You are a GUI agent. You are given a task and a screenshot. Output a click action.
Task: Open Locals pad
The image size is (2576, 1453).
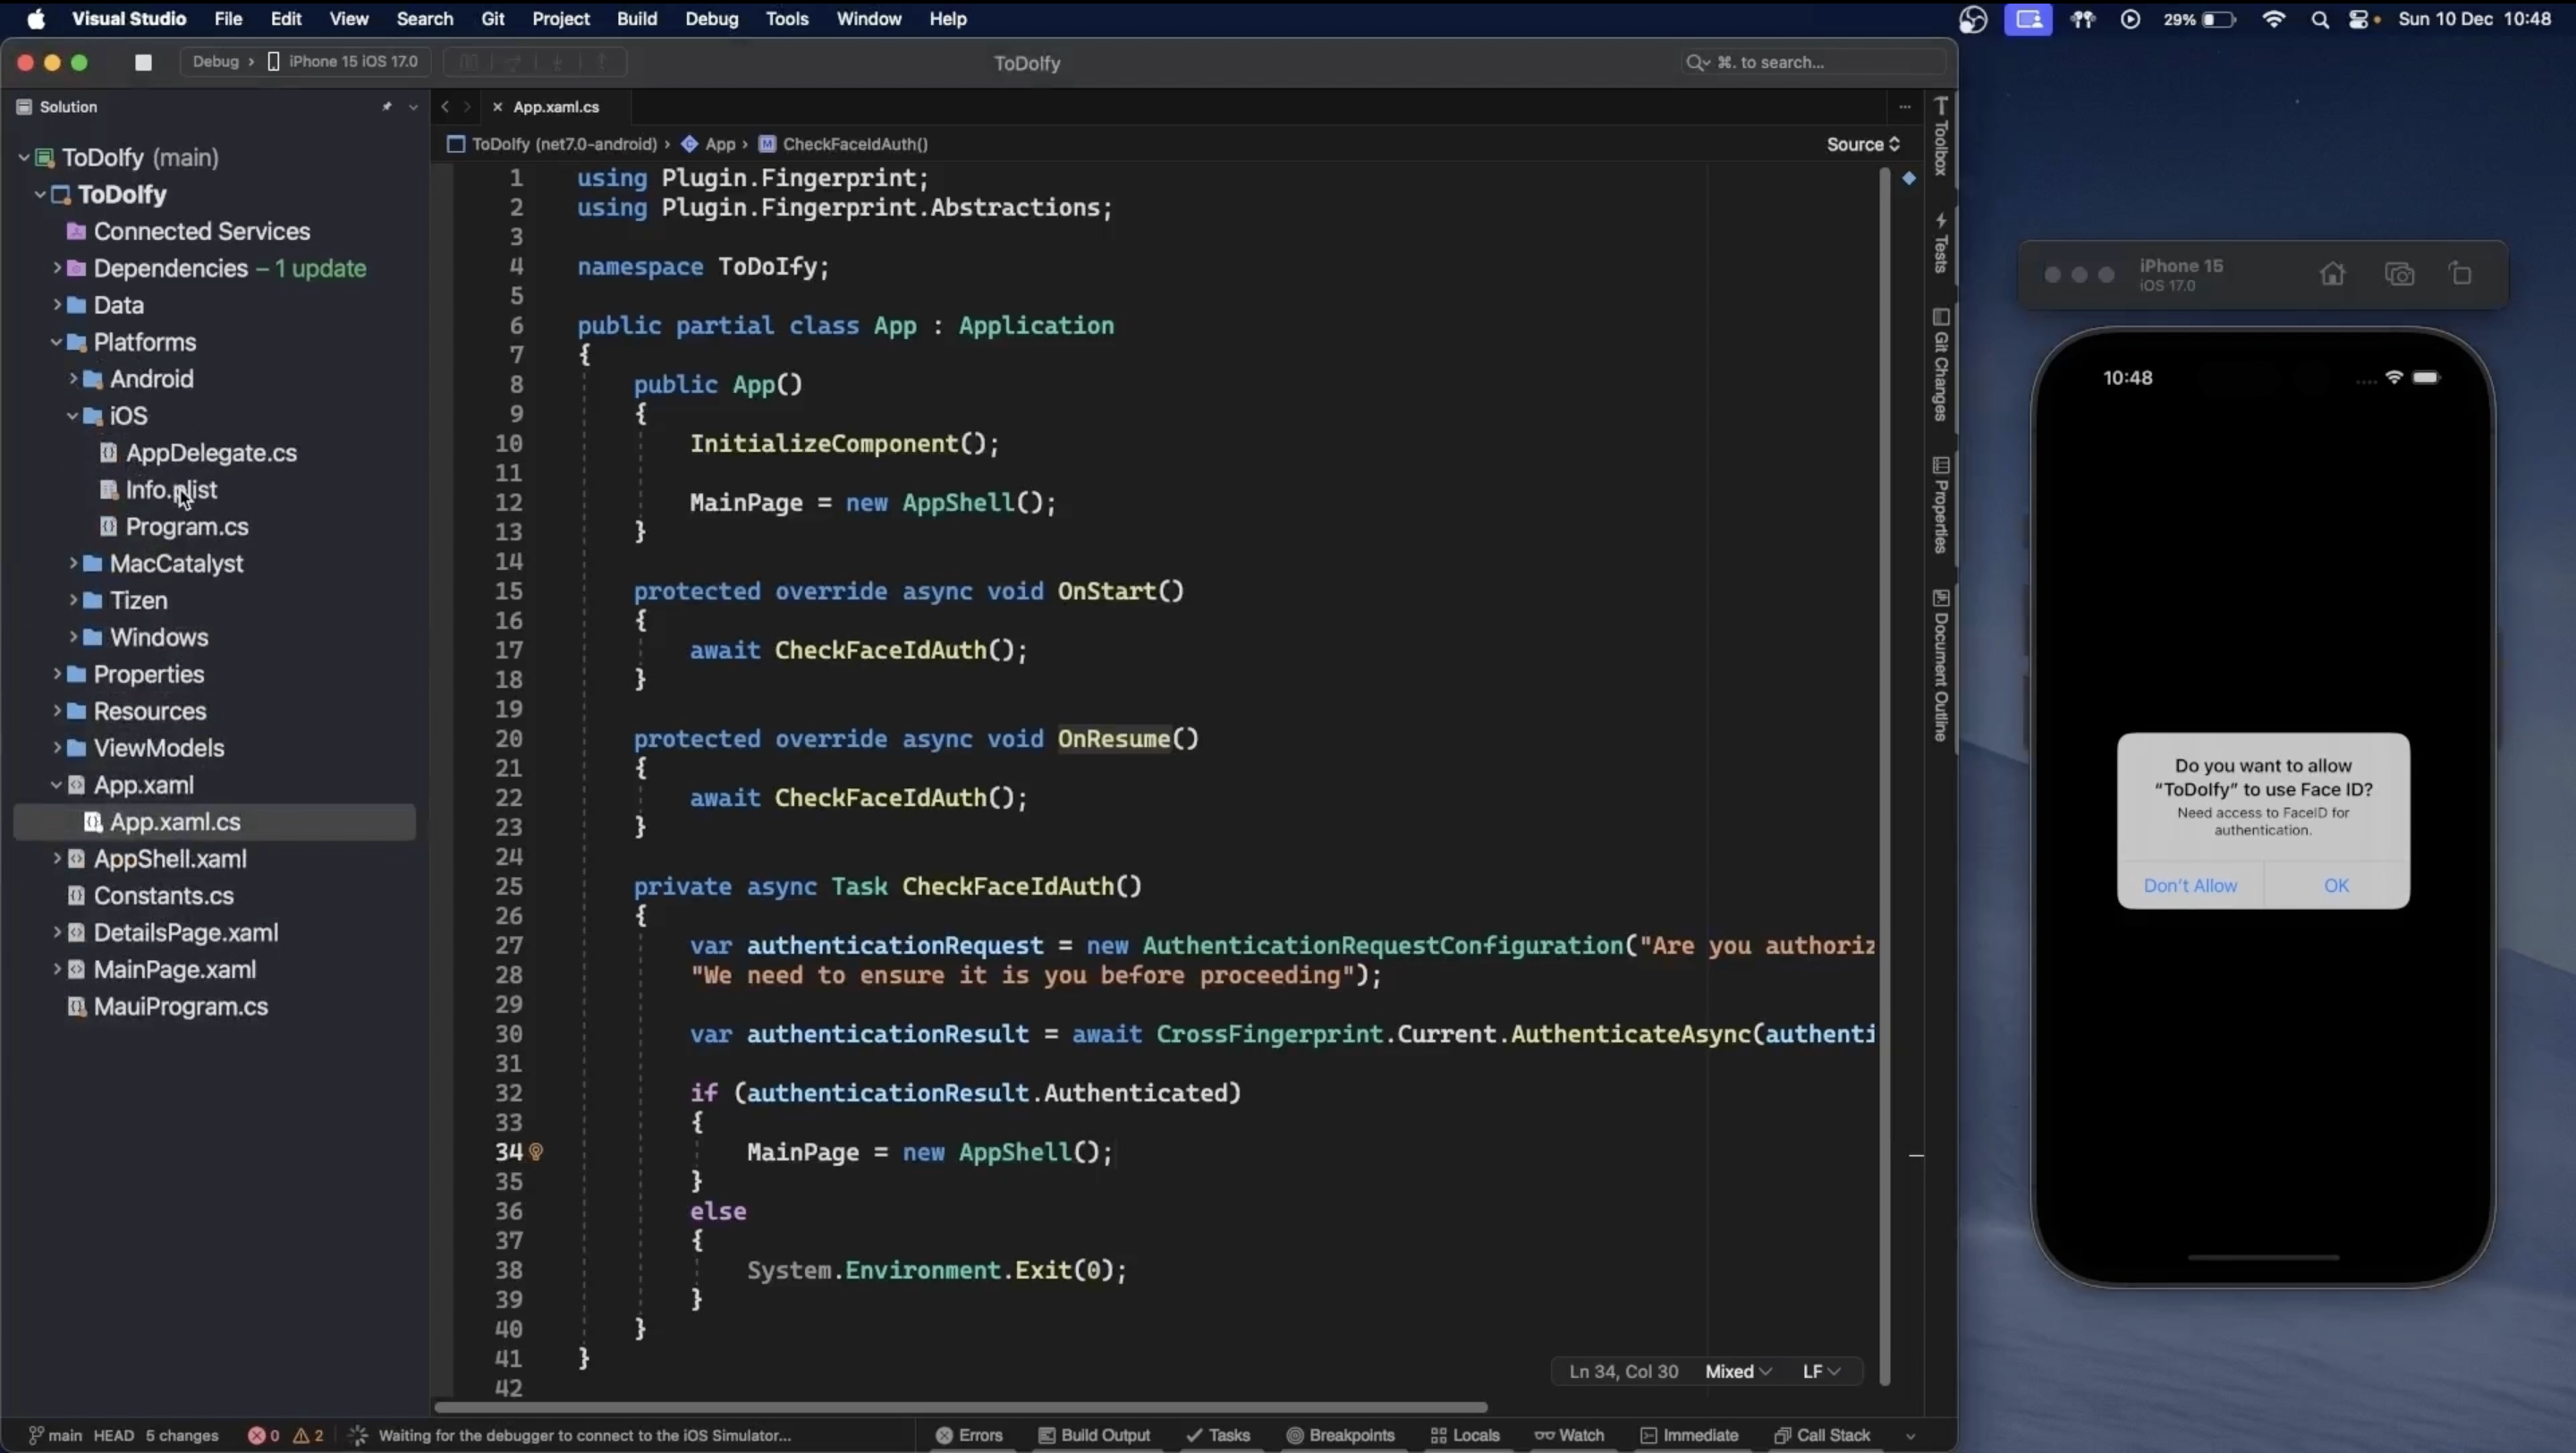click(1465, 1435)
